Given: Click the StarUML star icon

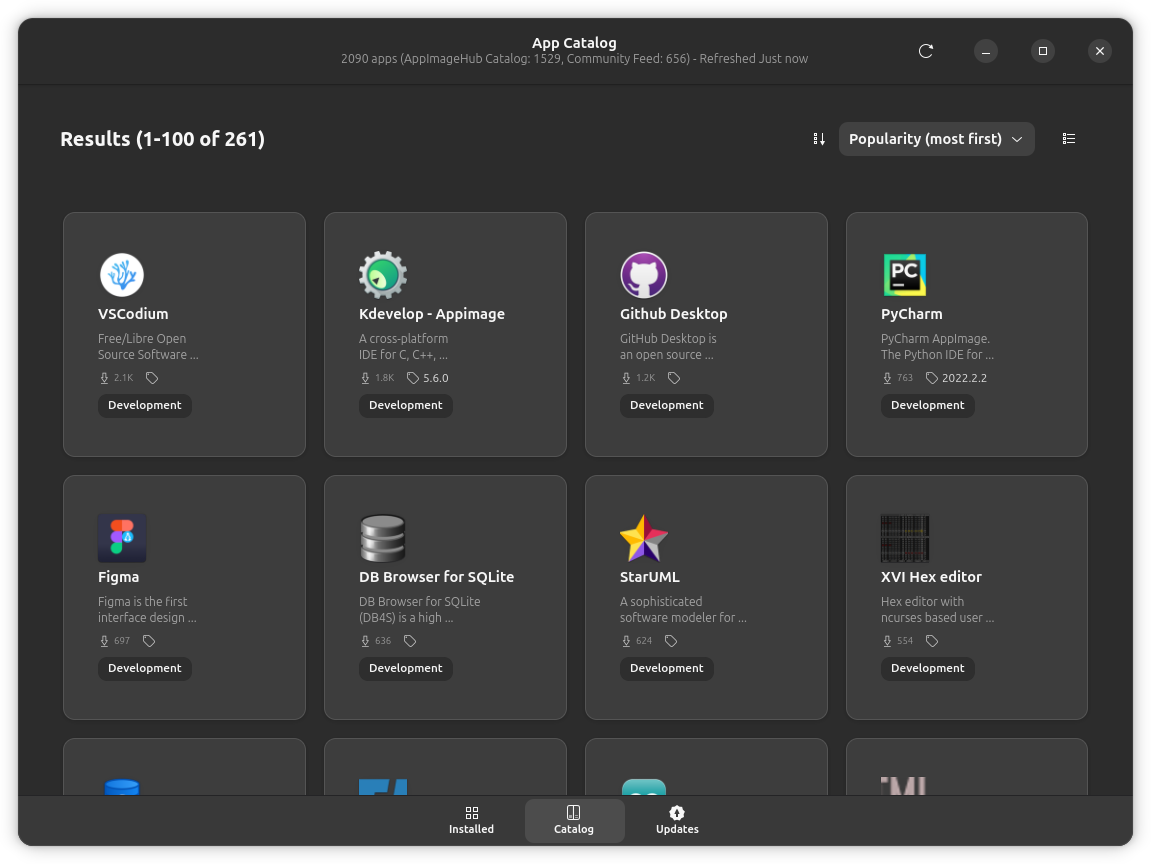Looking at the screenshot, I should click(x=644, y=538).
